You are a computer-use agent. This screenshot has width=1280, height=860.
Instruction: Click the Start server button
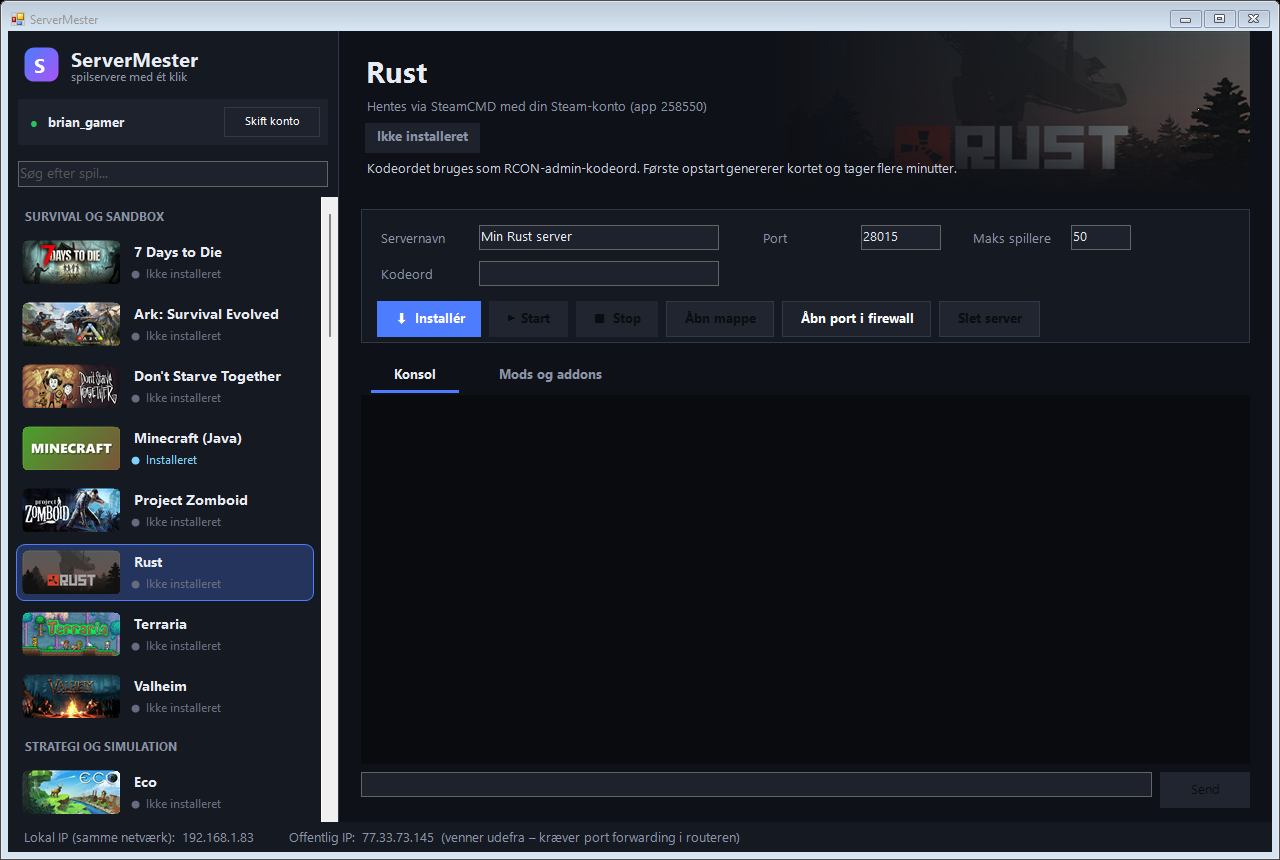tap(528, 319)
